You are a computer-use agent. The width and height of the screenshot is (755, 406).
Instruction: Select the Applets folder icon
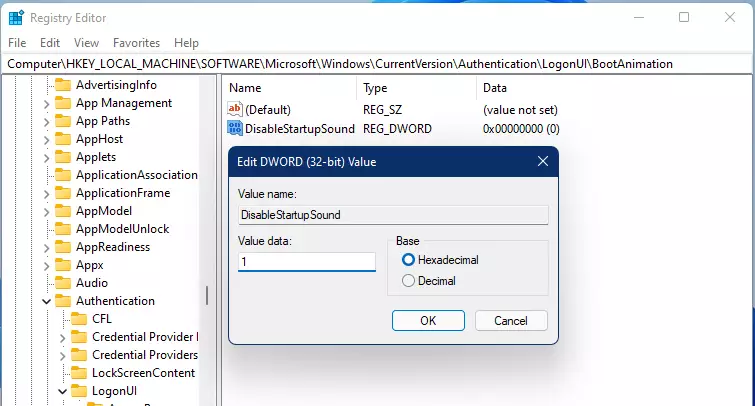coord(63,157)
